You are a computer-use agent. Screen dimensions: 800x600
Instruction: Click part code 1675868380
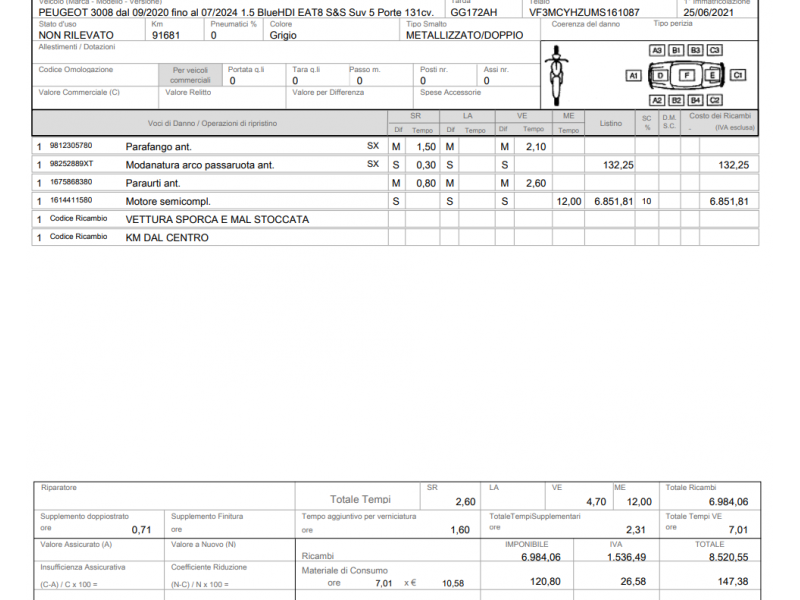click(71, 182)
